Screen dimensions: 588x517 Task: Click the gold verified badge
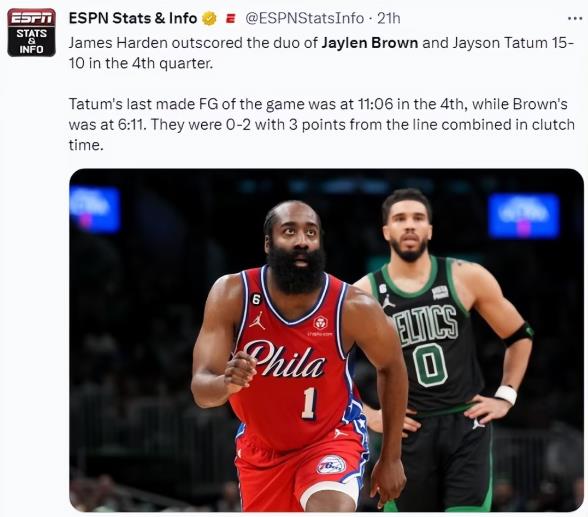click(209, 18)
